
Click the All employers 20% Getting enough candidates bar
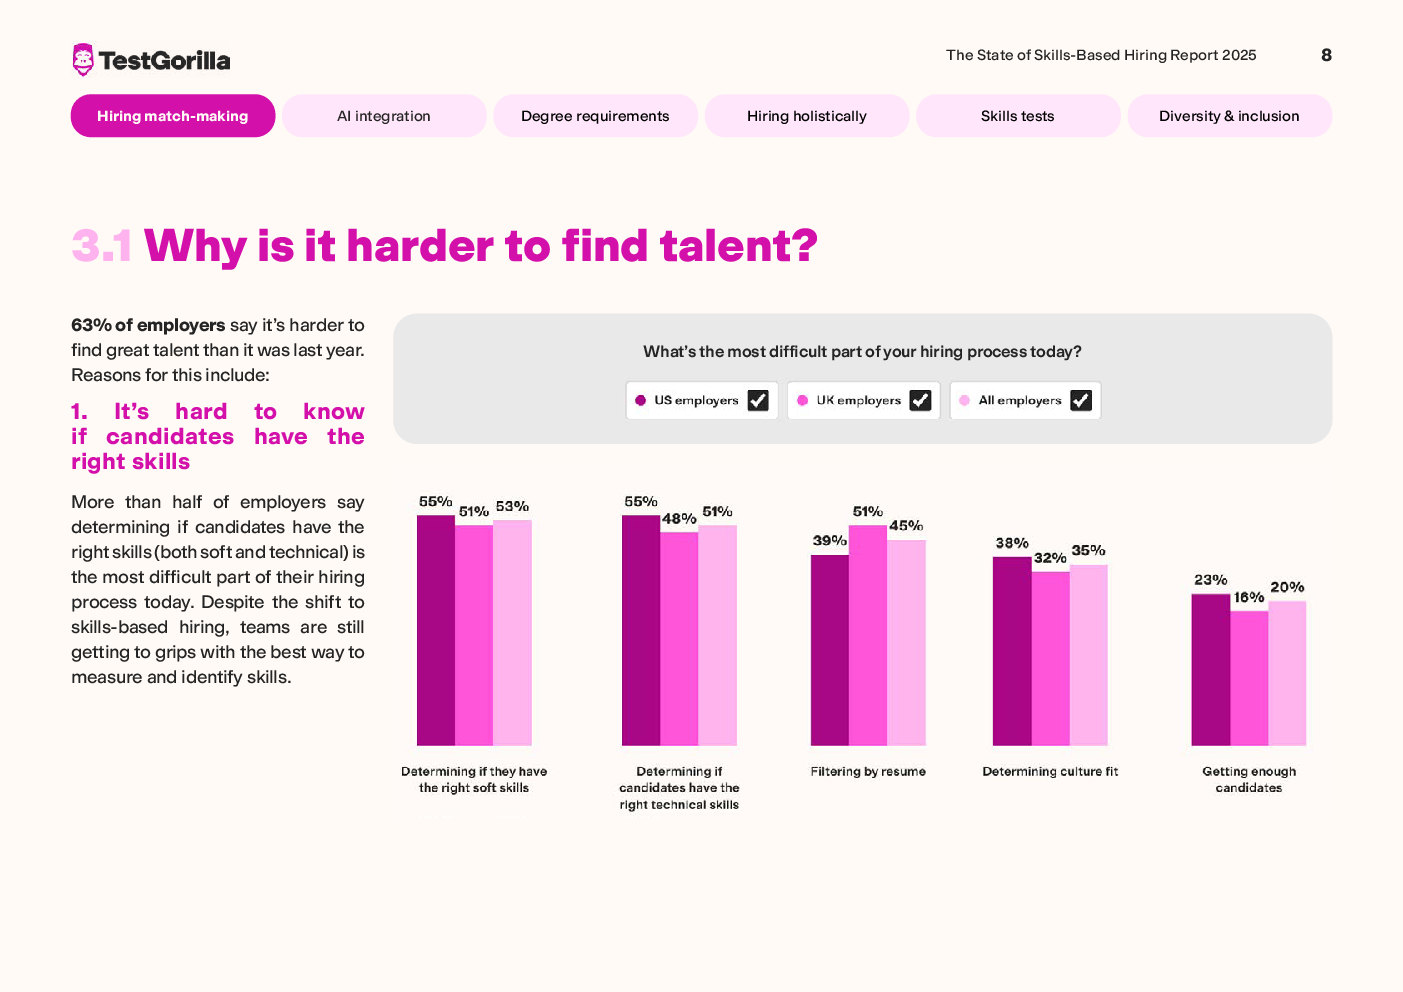(1287, 673)
